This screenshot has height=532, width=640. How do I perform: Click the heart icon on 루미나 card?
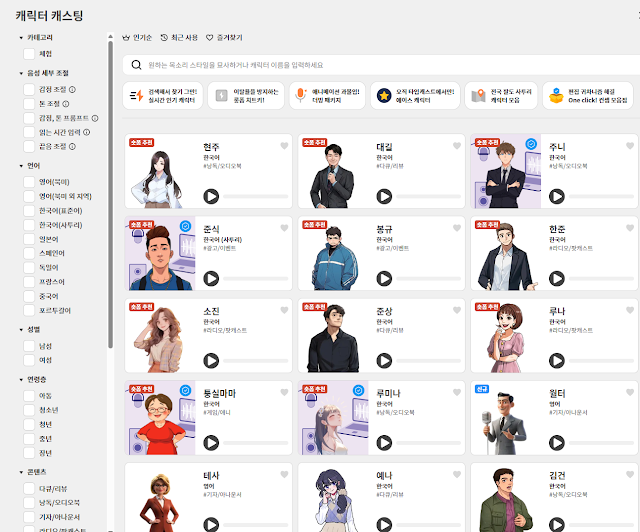point(457,392)
